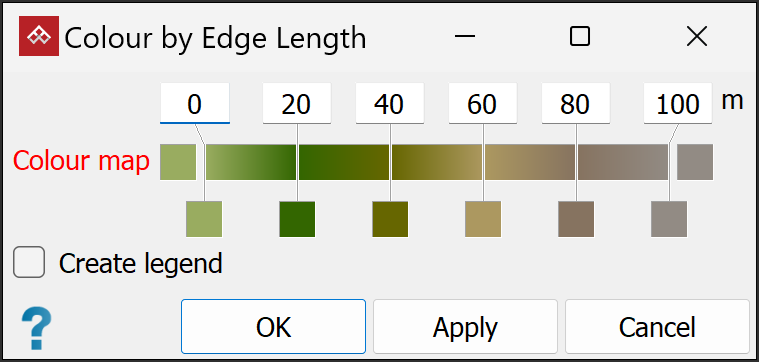
Task: Cancel the Colour by Edge Length dialog
Action: (x=657, y=327)
